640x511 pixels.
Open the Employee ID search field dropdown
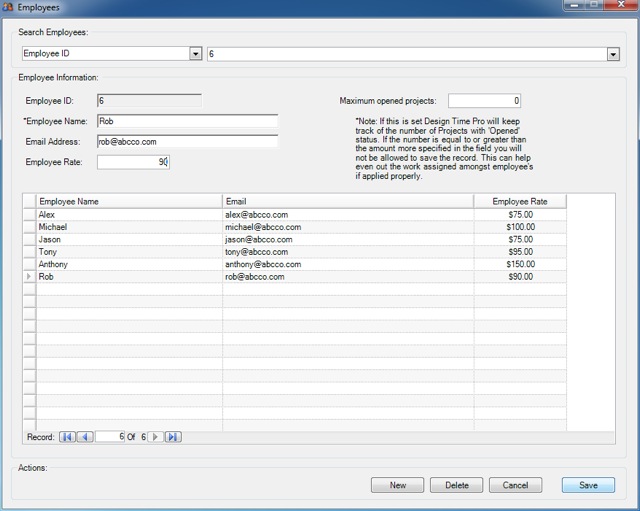coord(196,54)
